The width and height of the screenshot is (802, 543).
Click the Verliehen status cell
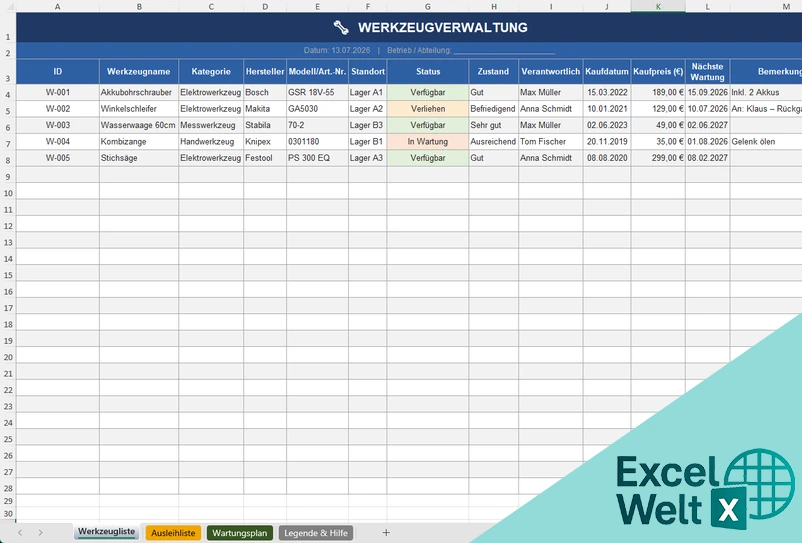pyautogui.click(x=428, y=109)
